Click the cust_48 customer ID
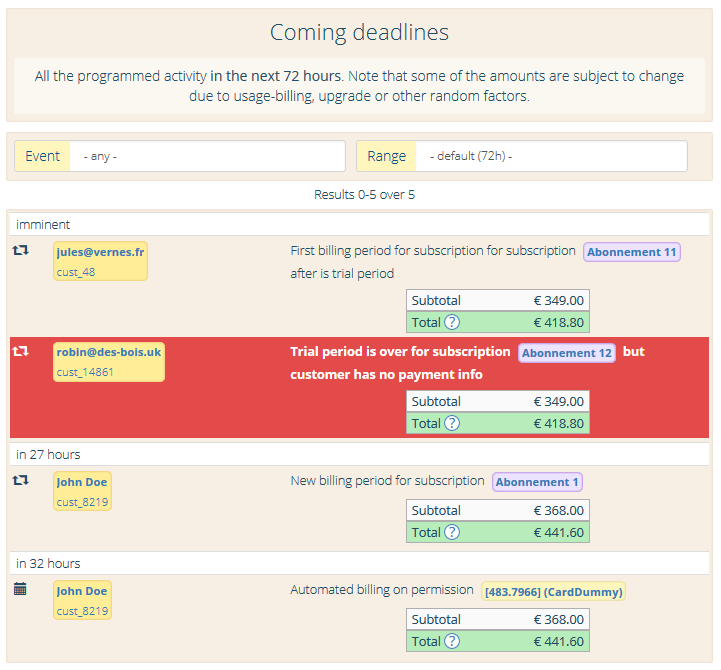Image resolution: width=721 pixels, height=670 pixels. coord(76,272)
